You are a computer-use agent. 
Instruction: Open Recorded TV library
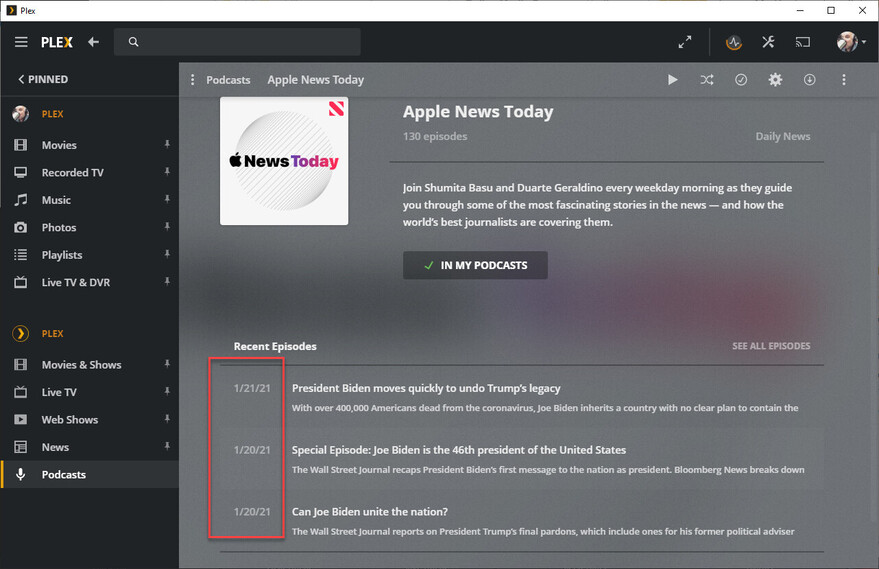(72, 173)
